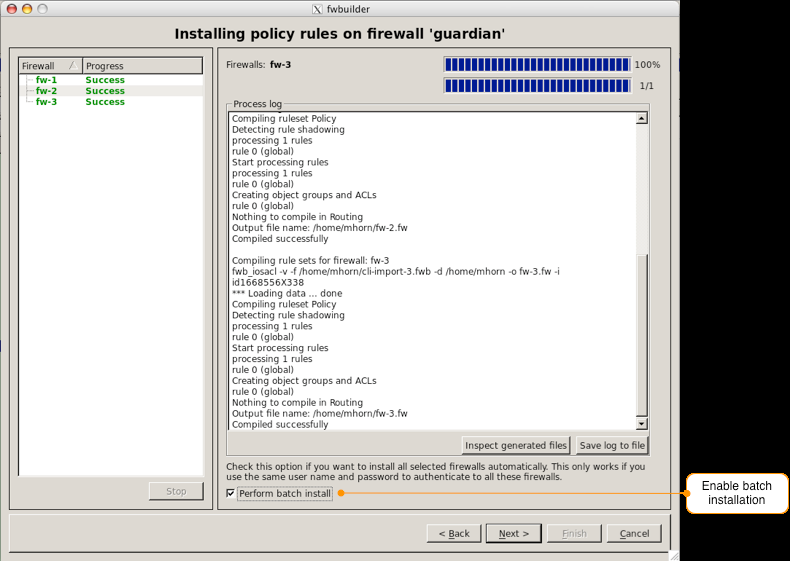Click the Inspect generated files button
This screenshot has height=561, width=790.
515,446
